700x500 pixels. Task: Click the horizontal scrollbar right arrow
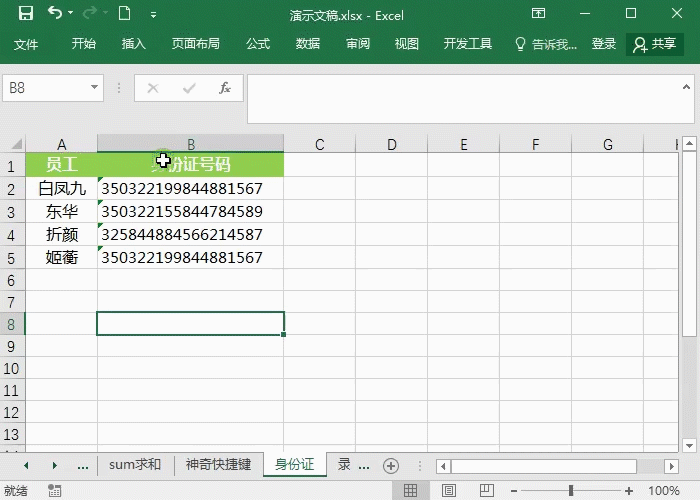[671, 467]
